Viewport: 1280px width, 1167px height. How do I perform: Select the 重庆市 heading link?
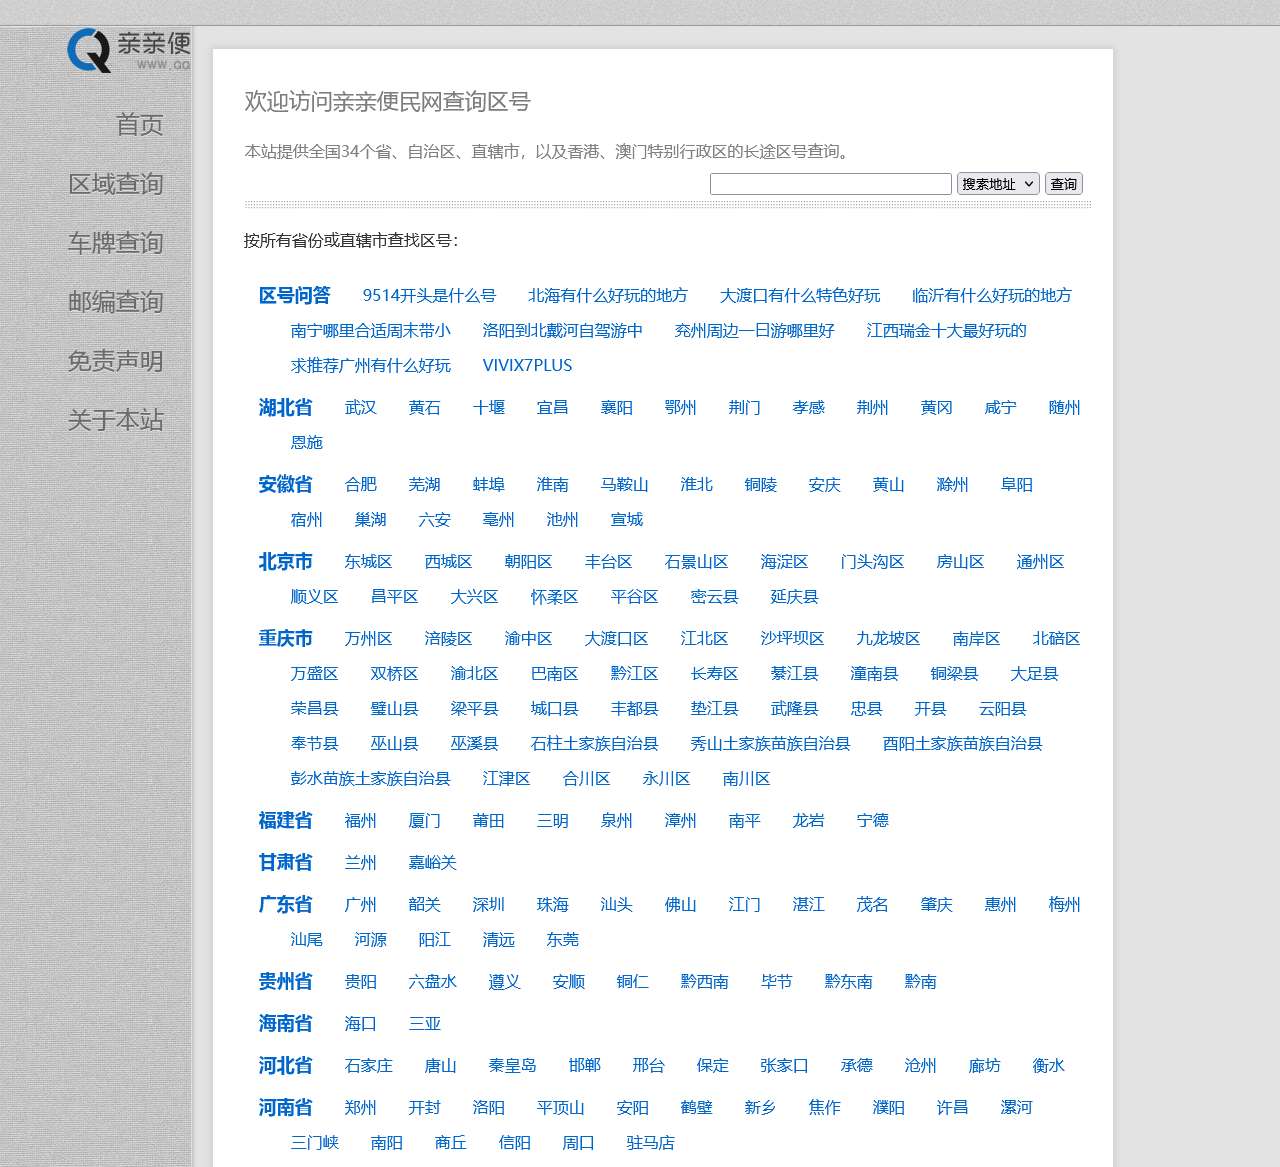284,638
